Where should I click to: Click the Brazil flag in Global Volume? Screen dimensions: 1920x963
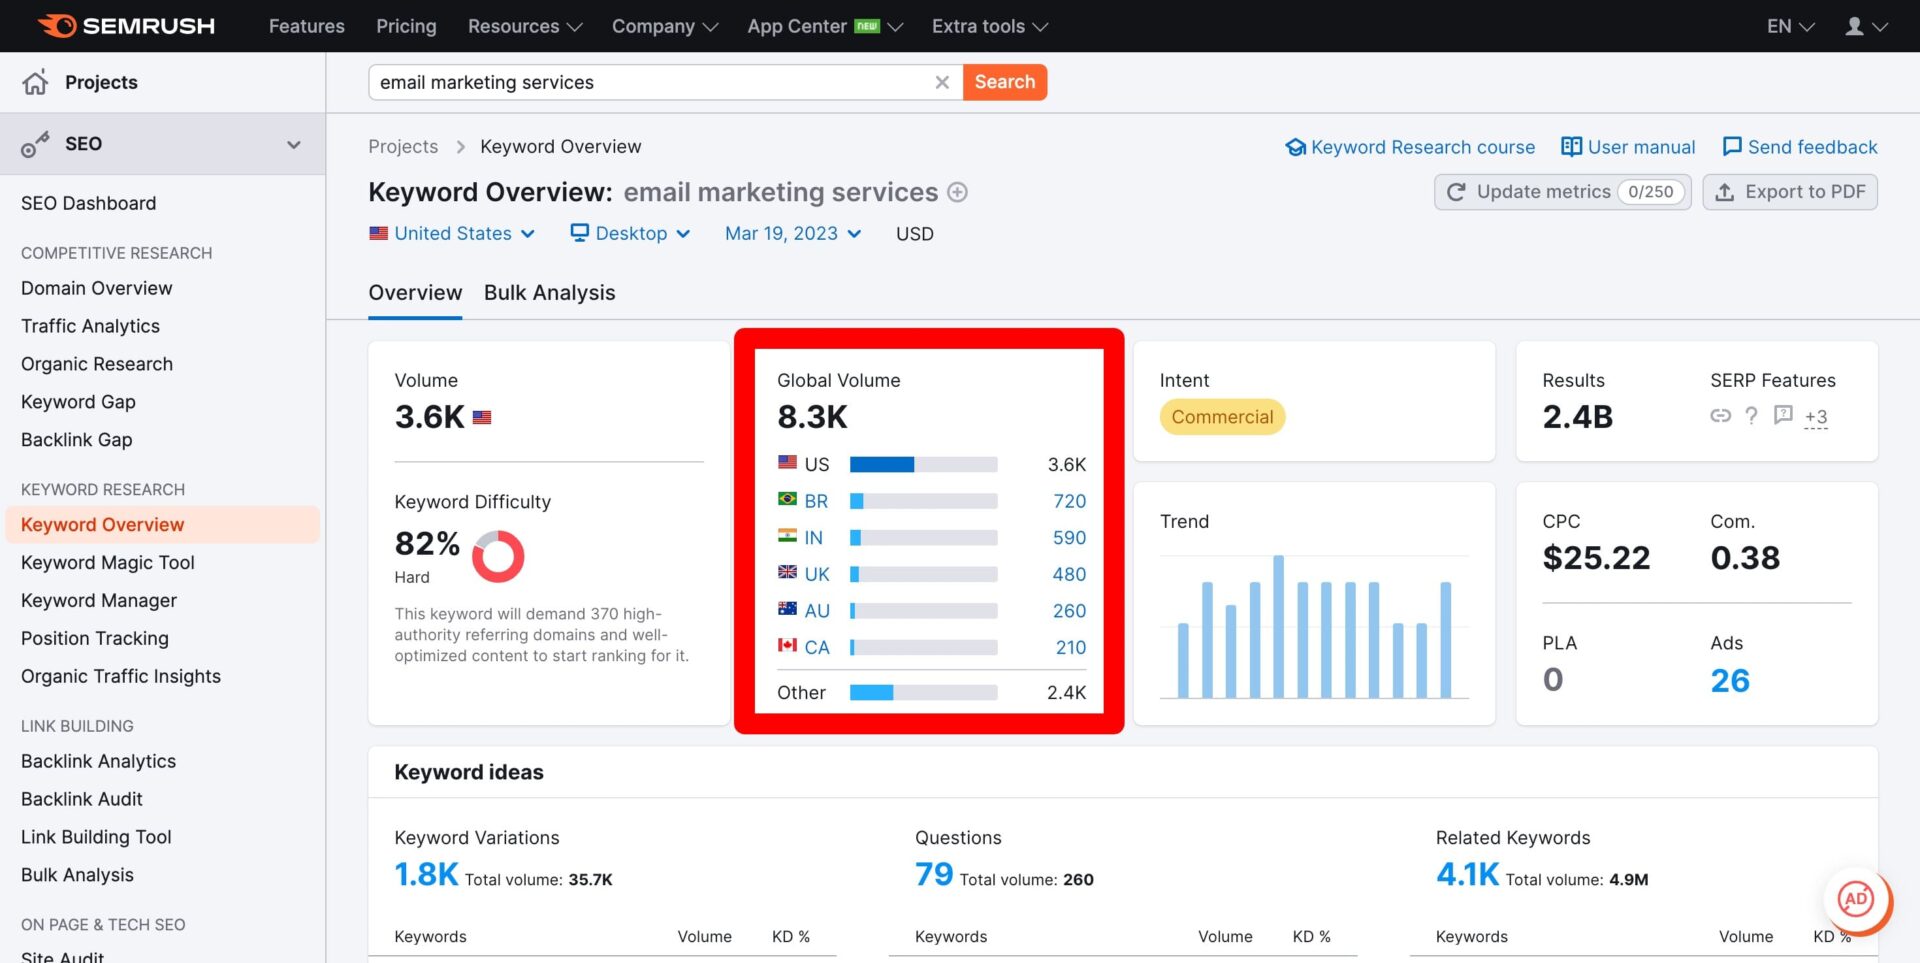(787, 499)
